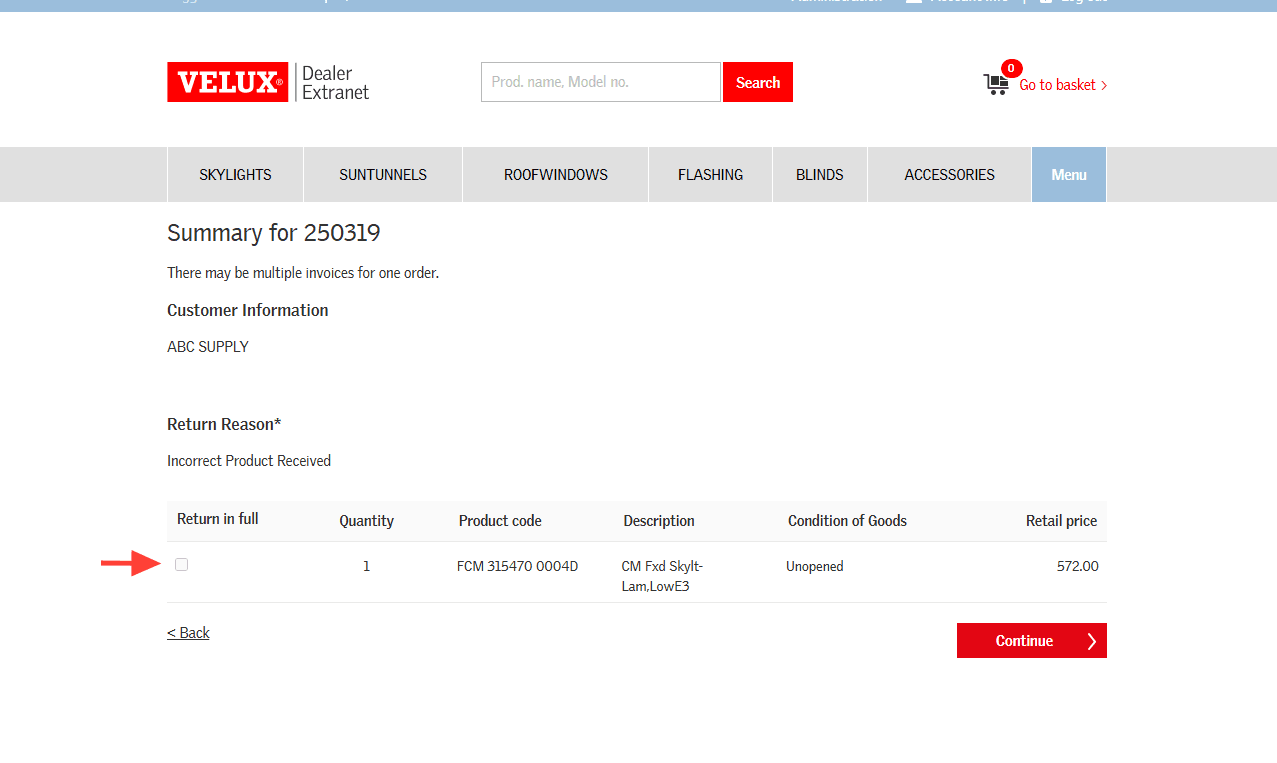Click the Go to basket link
The height and width of the screenshot is (763, 1277).
pos(1063,85)
